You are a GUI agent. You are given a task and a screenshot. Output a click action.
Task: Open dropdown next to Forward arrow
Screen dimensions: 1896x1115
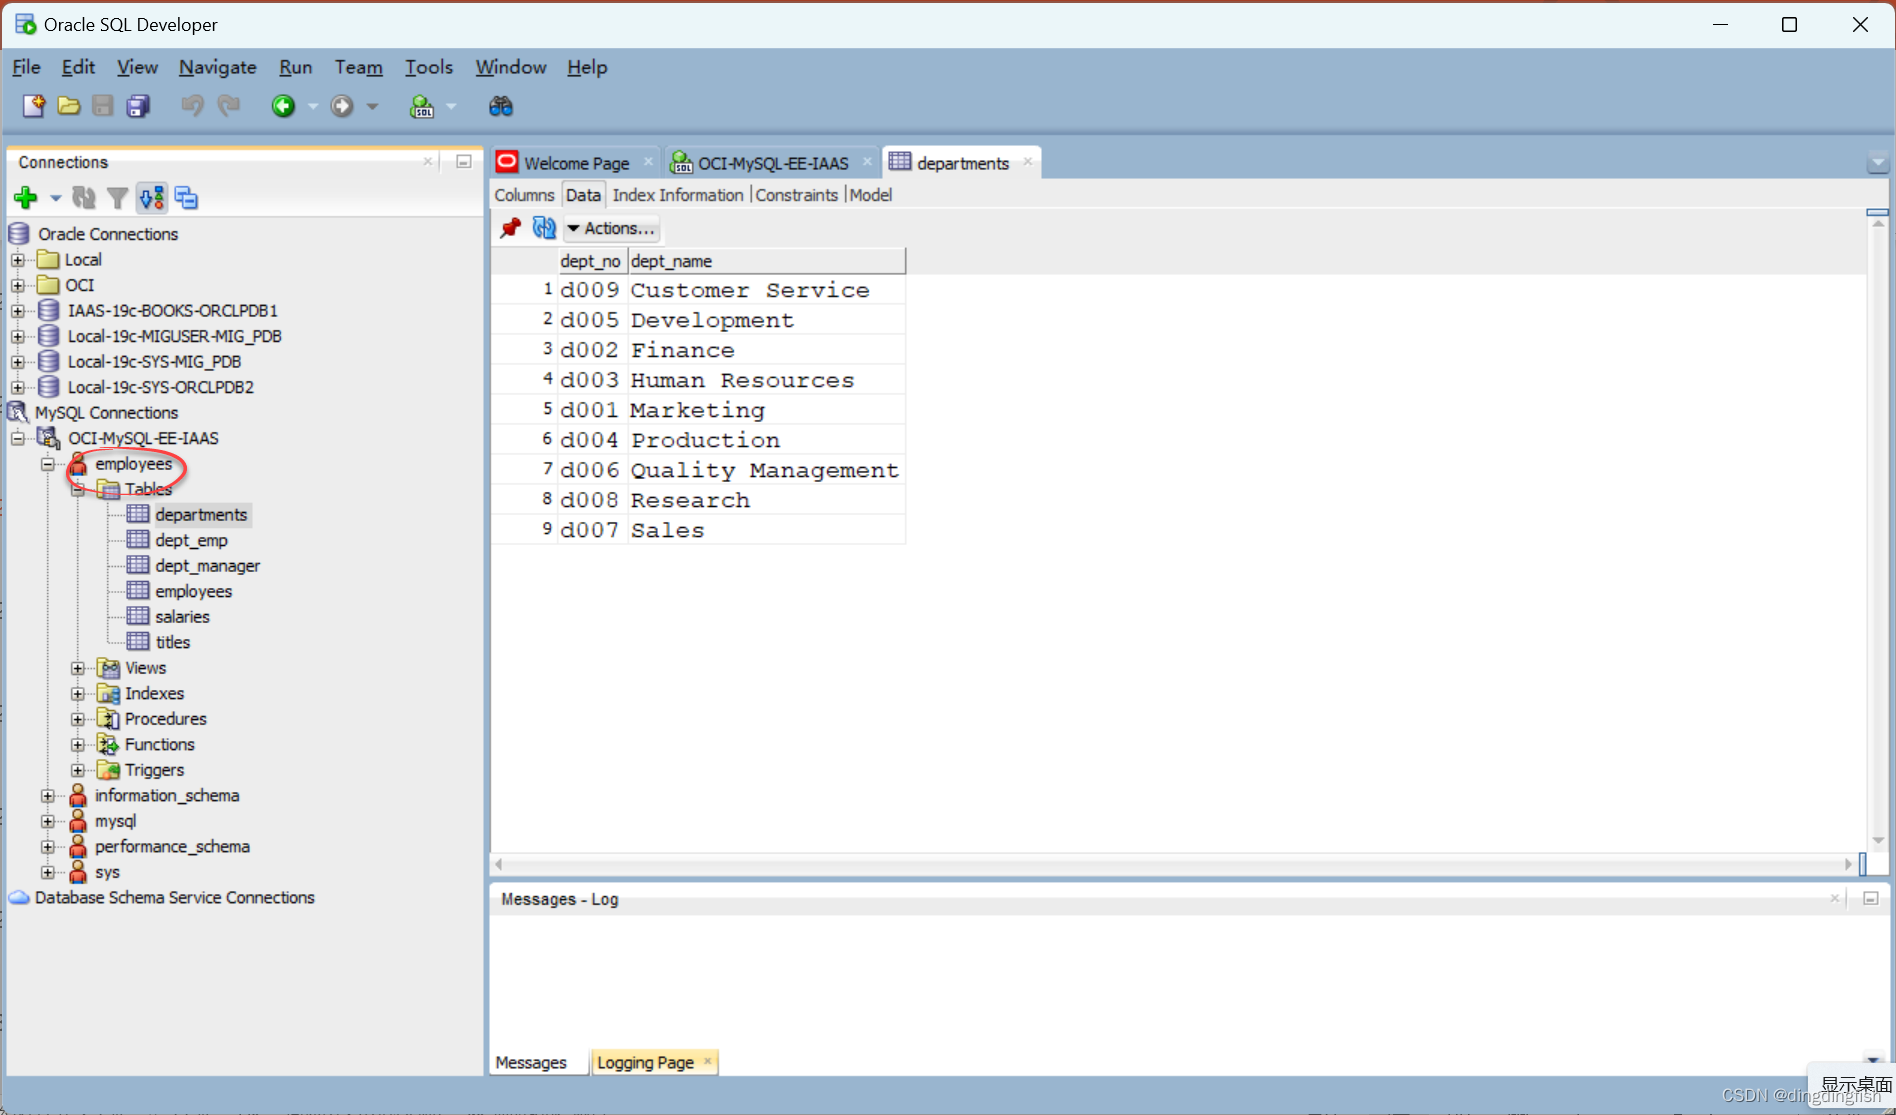pyautogui.click(x=372, y=106)
